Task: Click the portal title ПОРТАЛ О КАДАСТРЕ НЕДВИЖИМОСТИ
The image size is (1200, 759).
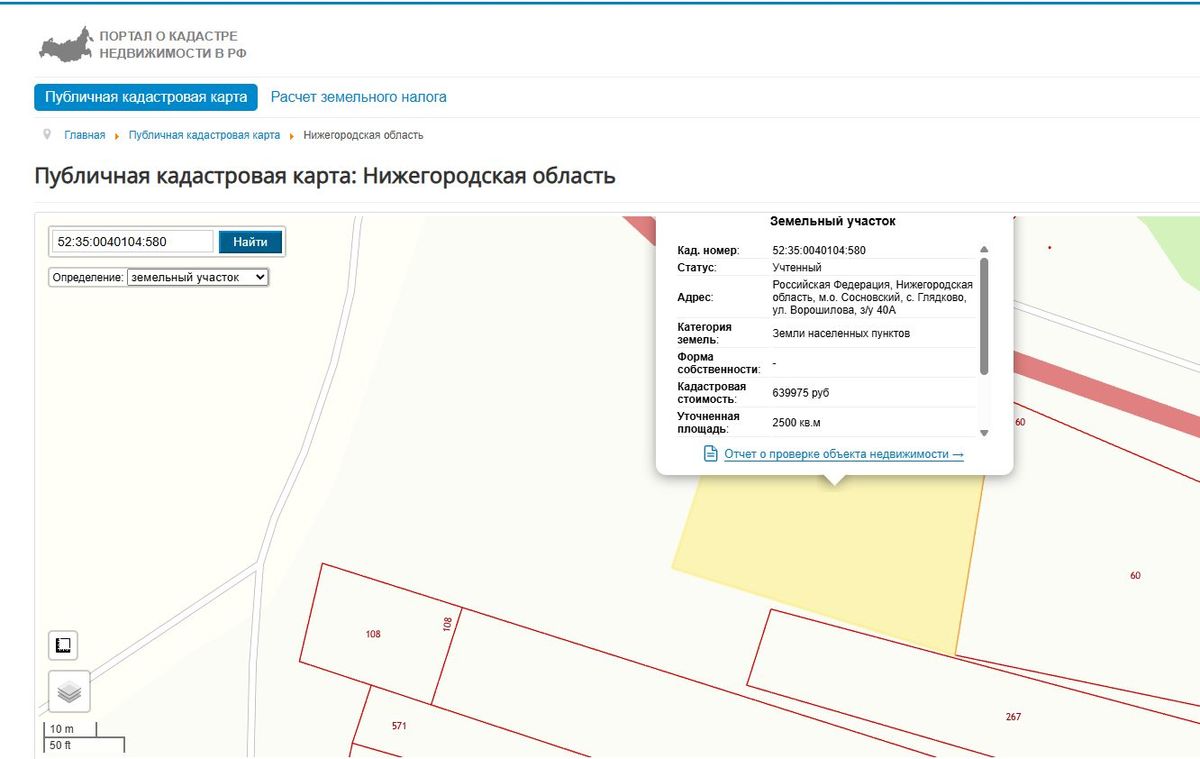Action: click(172, 44)
